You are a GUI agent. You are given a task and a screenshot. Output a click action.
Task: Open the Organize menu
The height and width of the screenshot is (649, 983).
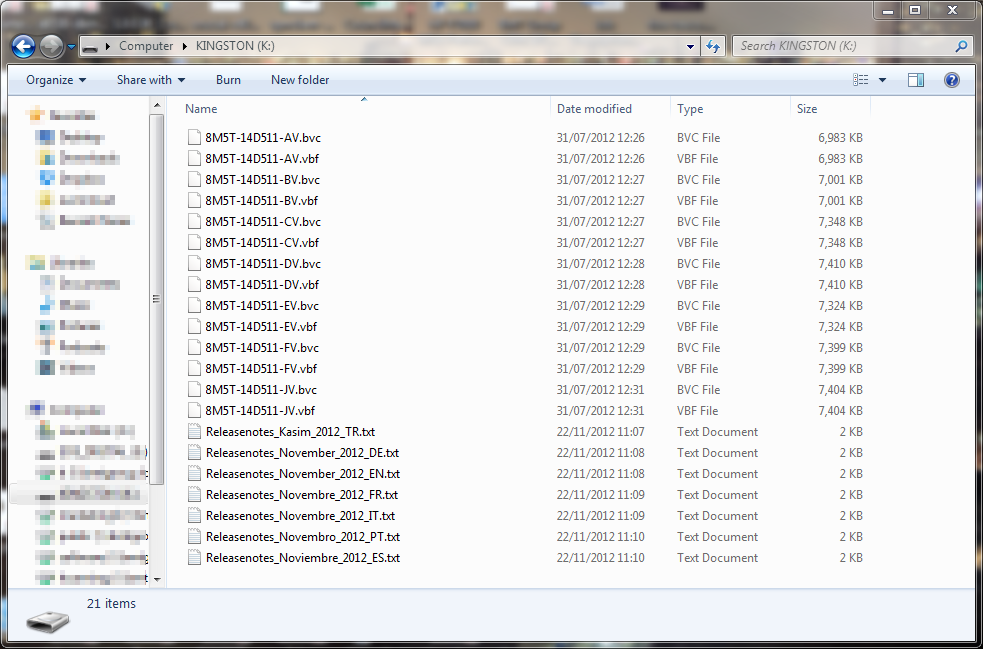pos(56,80)
